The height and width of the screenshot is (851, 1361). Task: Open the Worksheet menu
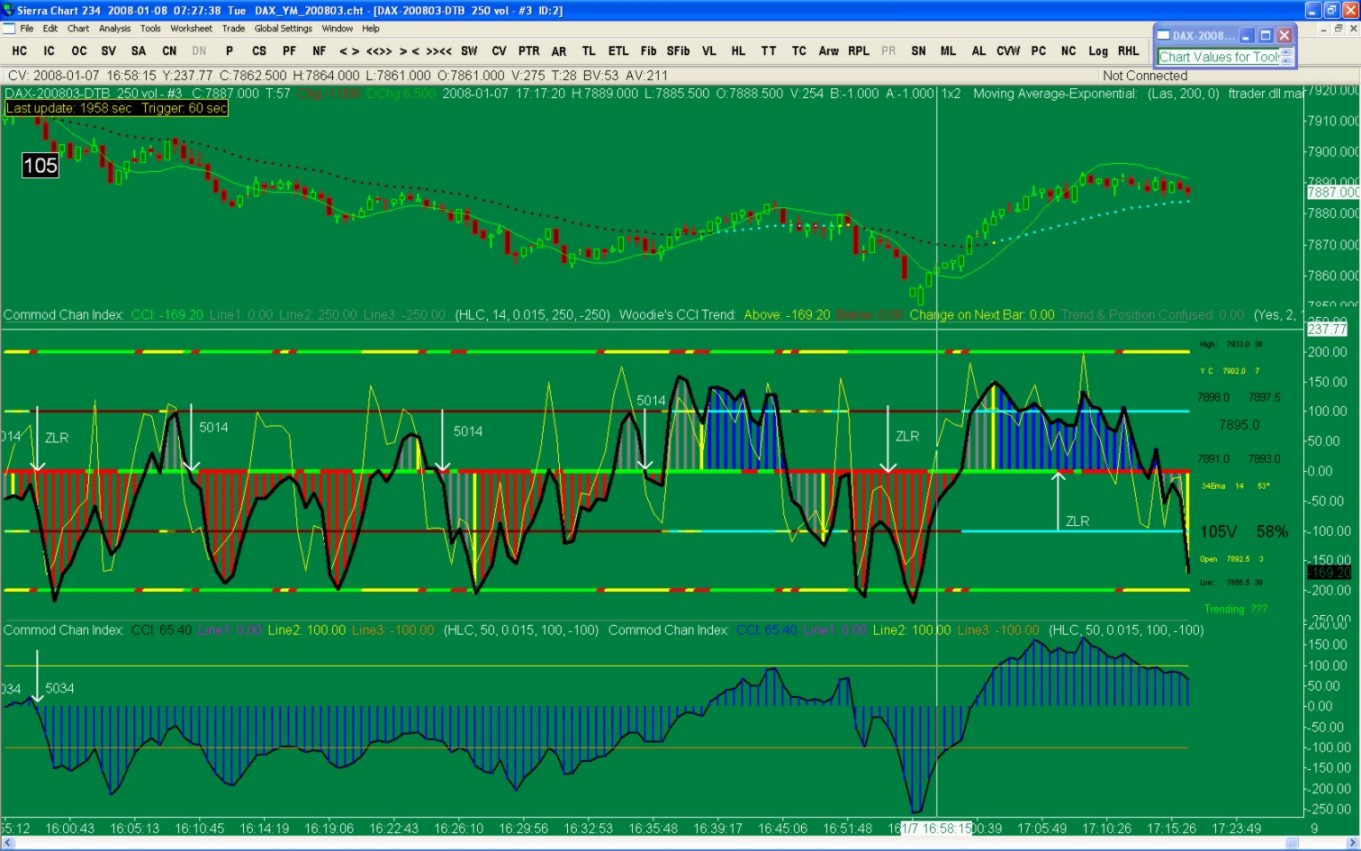(191, 28)
